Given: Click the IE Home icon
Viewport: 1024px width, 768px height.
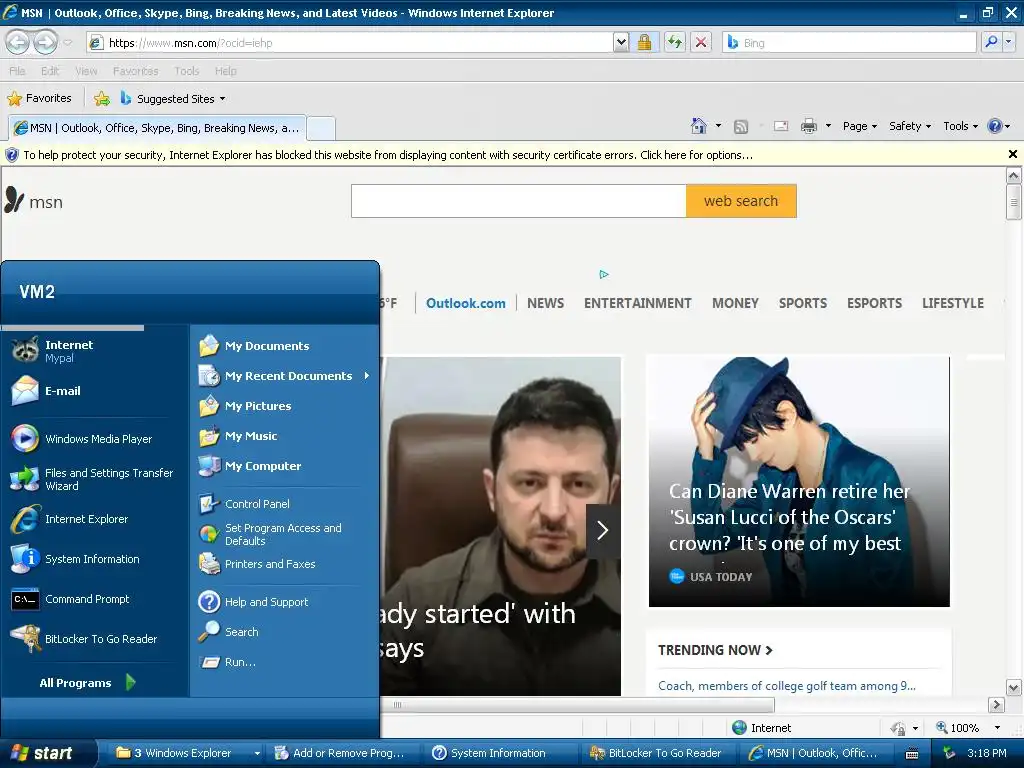Looking at the screenshot, I should click(699, 126).
